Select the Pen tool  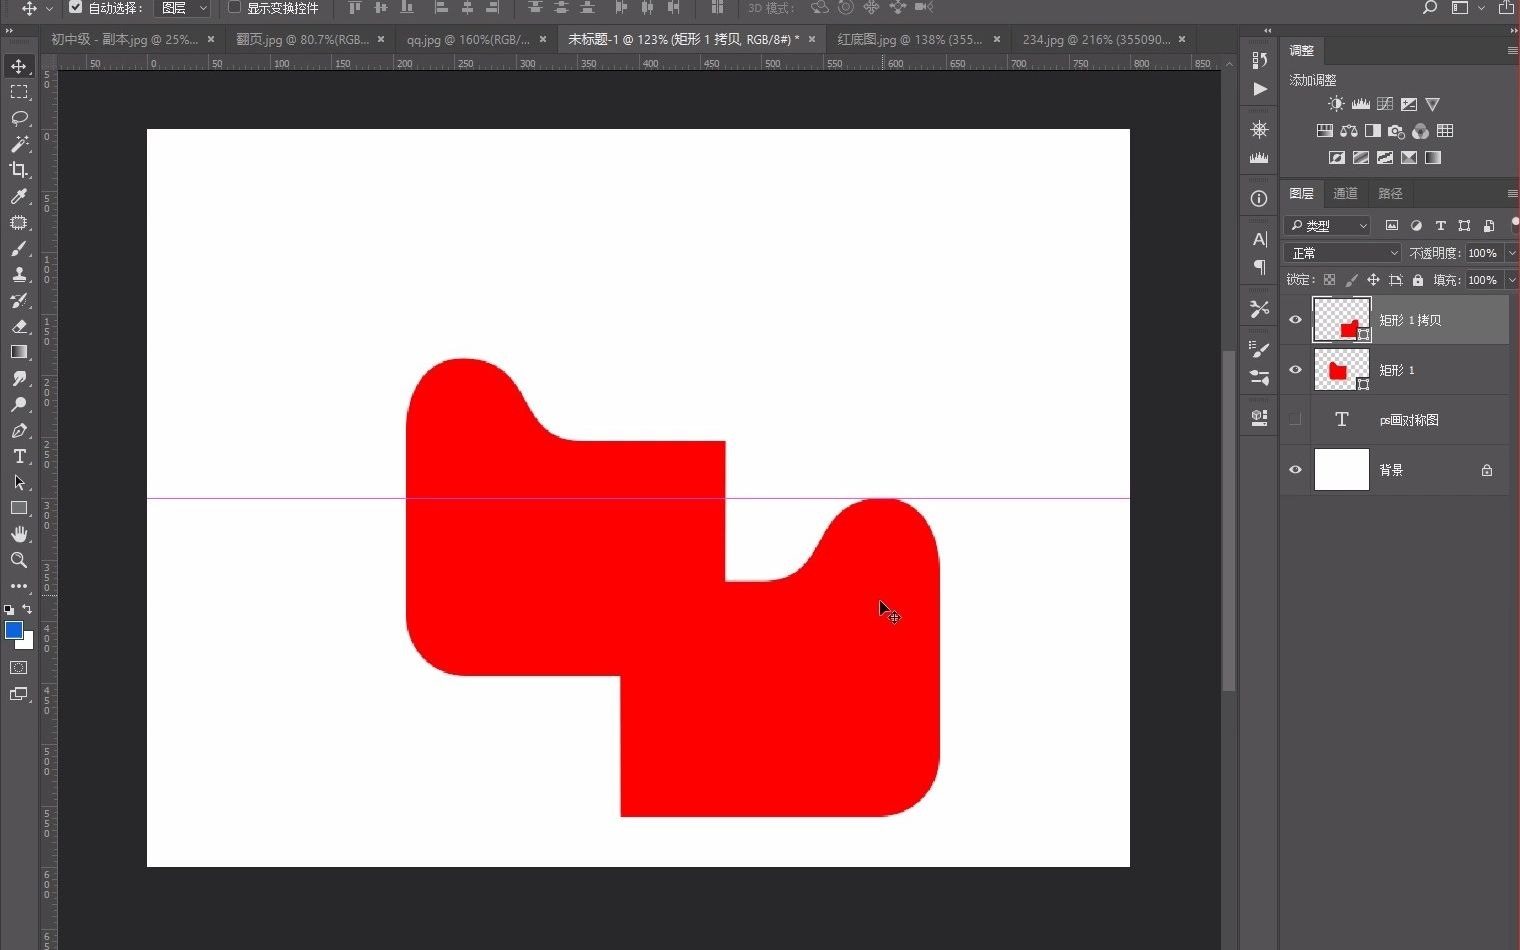pyautogui.click(x=19, y=430)
